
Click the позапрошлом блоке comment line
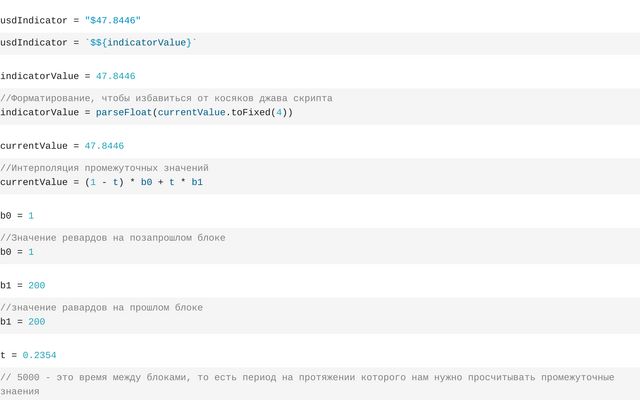pos(113,238)
